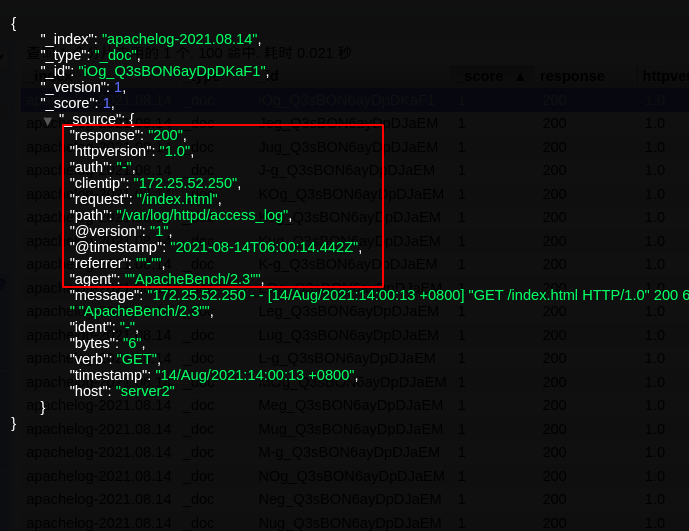689x531 pixels.
Task: Select the host value "server2"
Action: (x=145, y=391)
